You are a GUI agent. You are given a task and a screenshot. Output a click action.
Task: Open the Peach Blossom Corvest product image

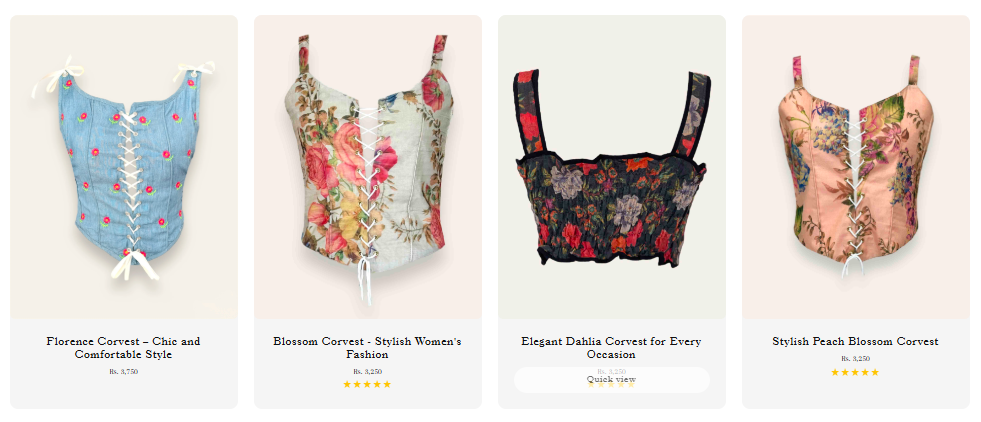tap(856, 167)
